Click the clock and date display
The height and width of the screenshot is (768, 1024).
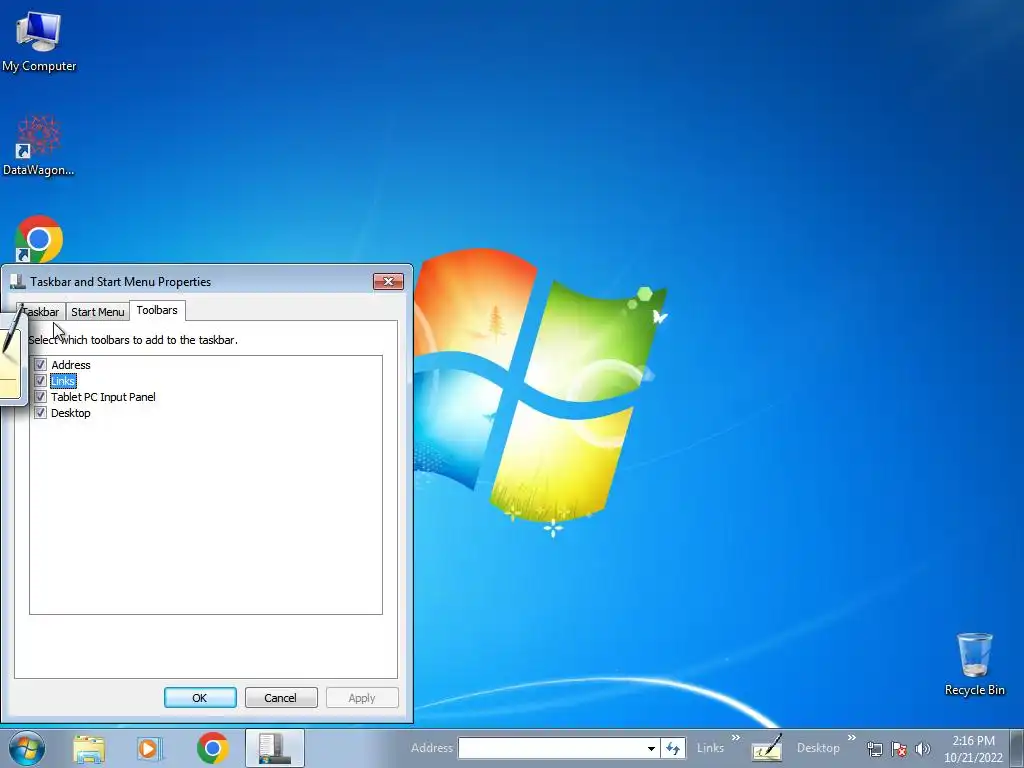(x=973, y=749)
